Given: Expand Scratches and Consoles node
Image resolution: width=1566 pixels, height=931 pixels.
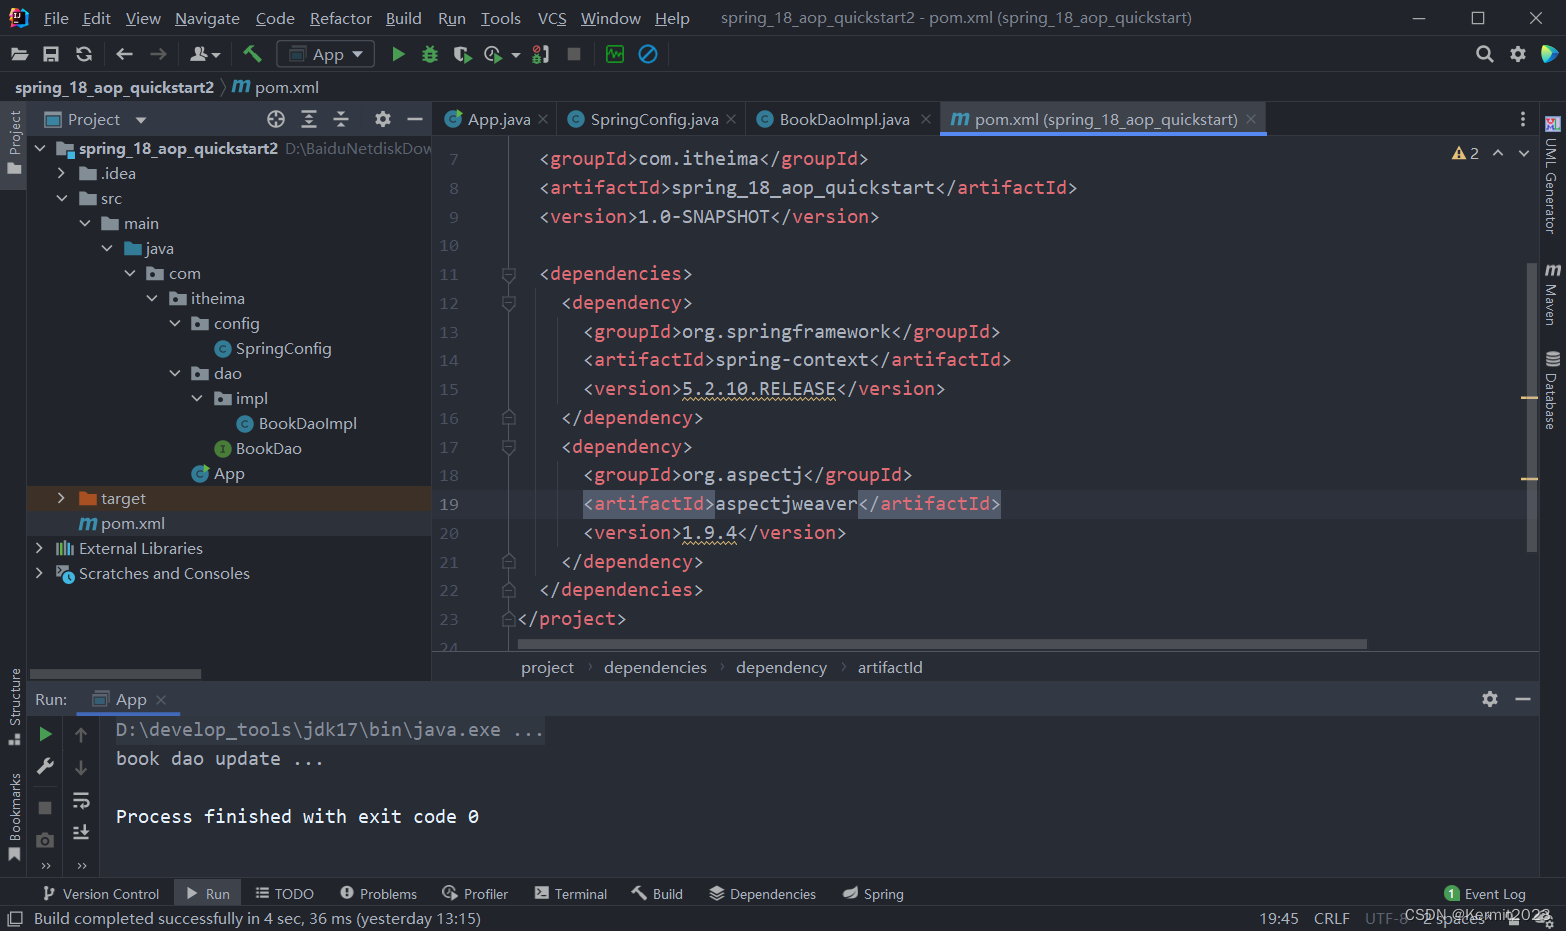Looking at the screenshot, I should pyautogui.click(x=40, y=573).
